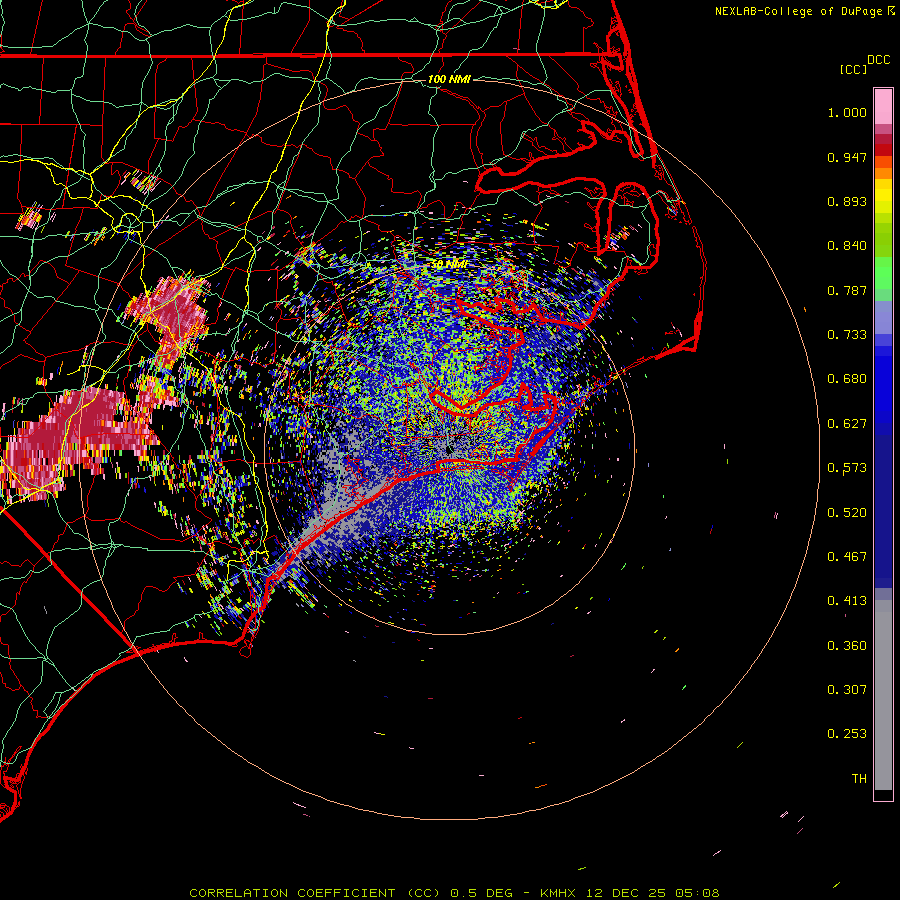Click the [CC] unit label
The image size is (900, 900).
(853, 69)
